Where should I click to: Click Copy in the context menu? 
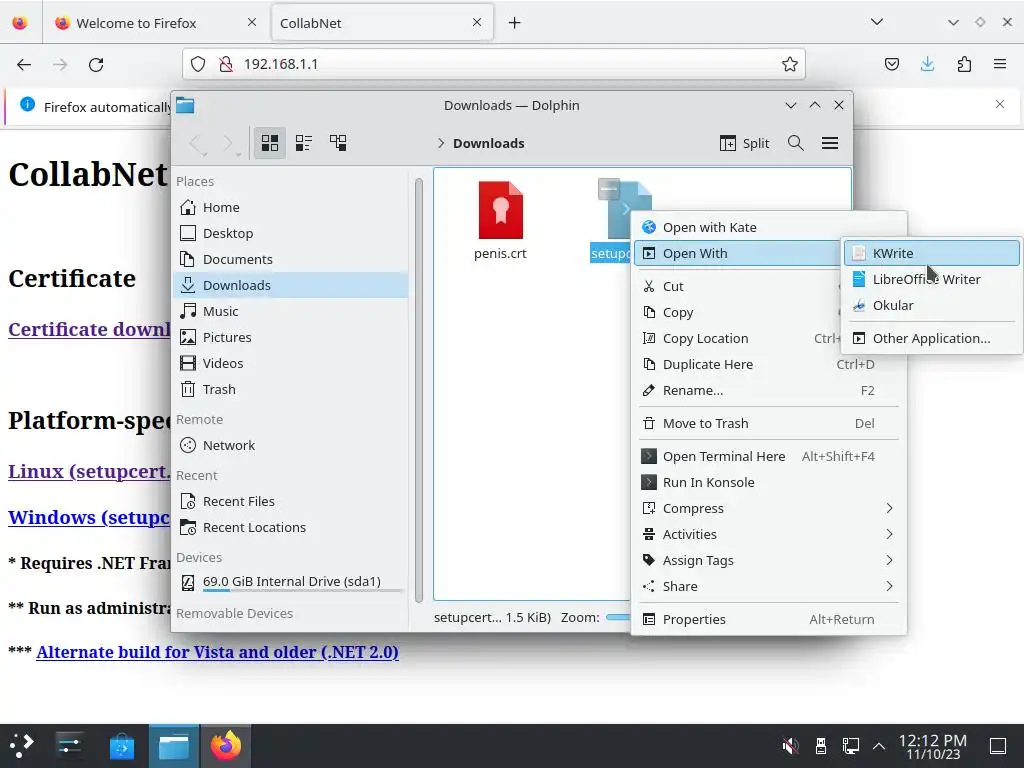click(x=739, y=312)
